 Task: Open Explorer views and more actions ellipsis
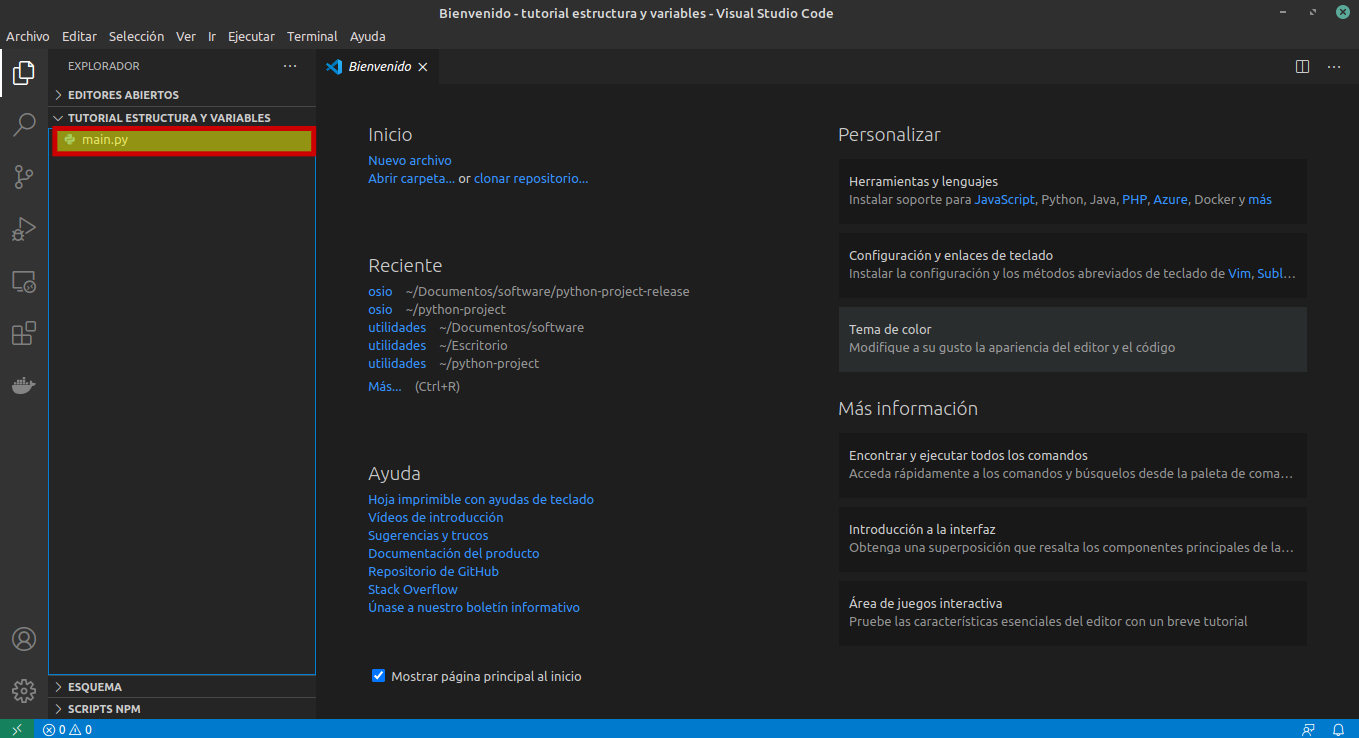(290, 66)
